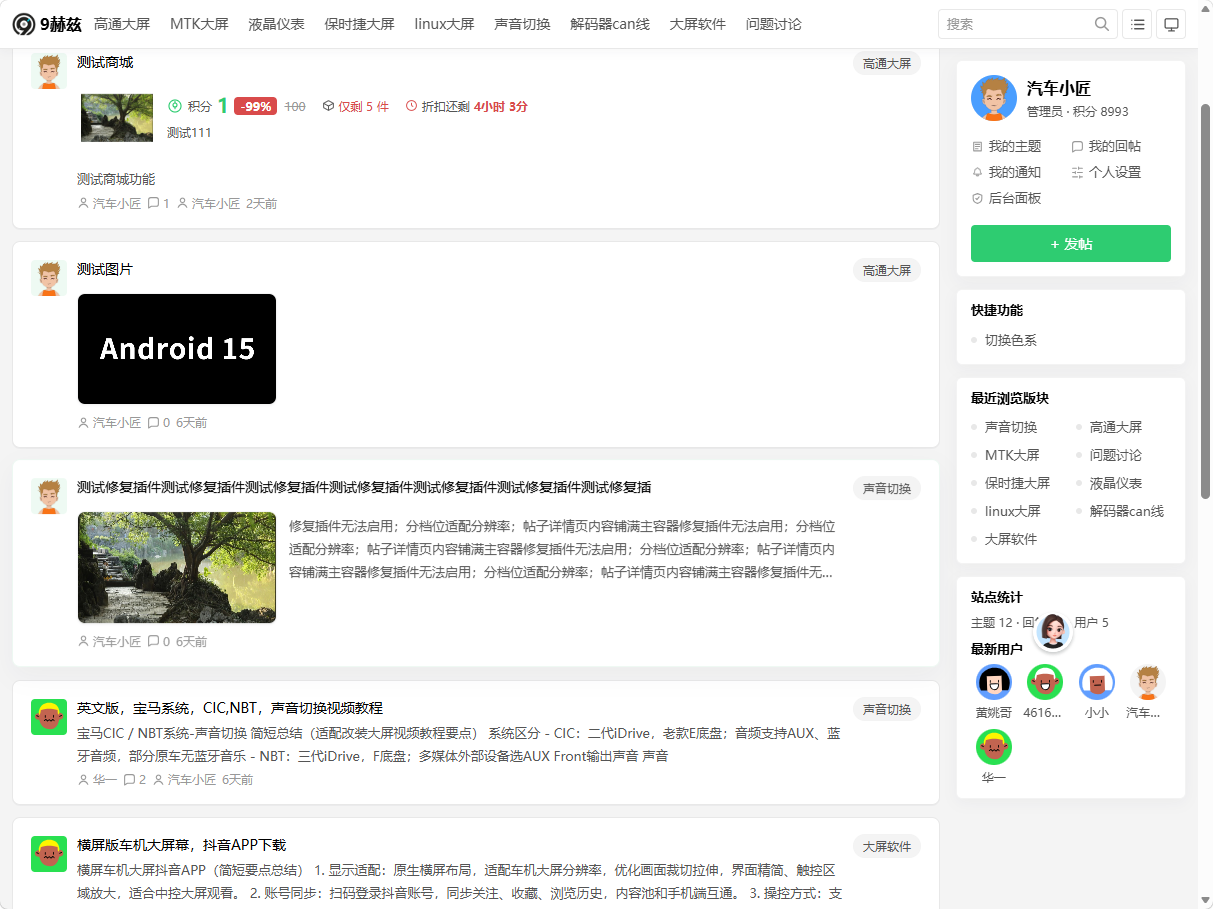The width and height of the screenshot is (1213, 909).
Task: Click author avatar of 横屏版车机大屏幕 post
Action: (49, 854)
